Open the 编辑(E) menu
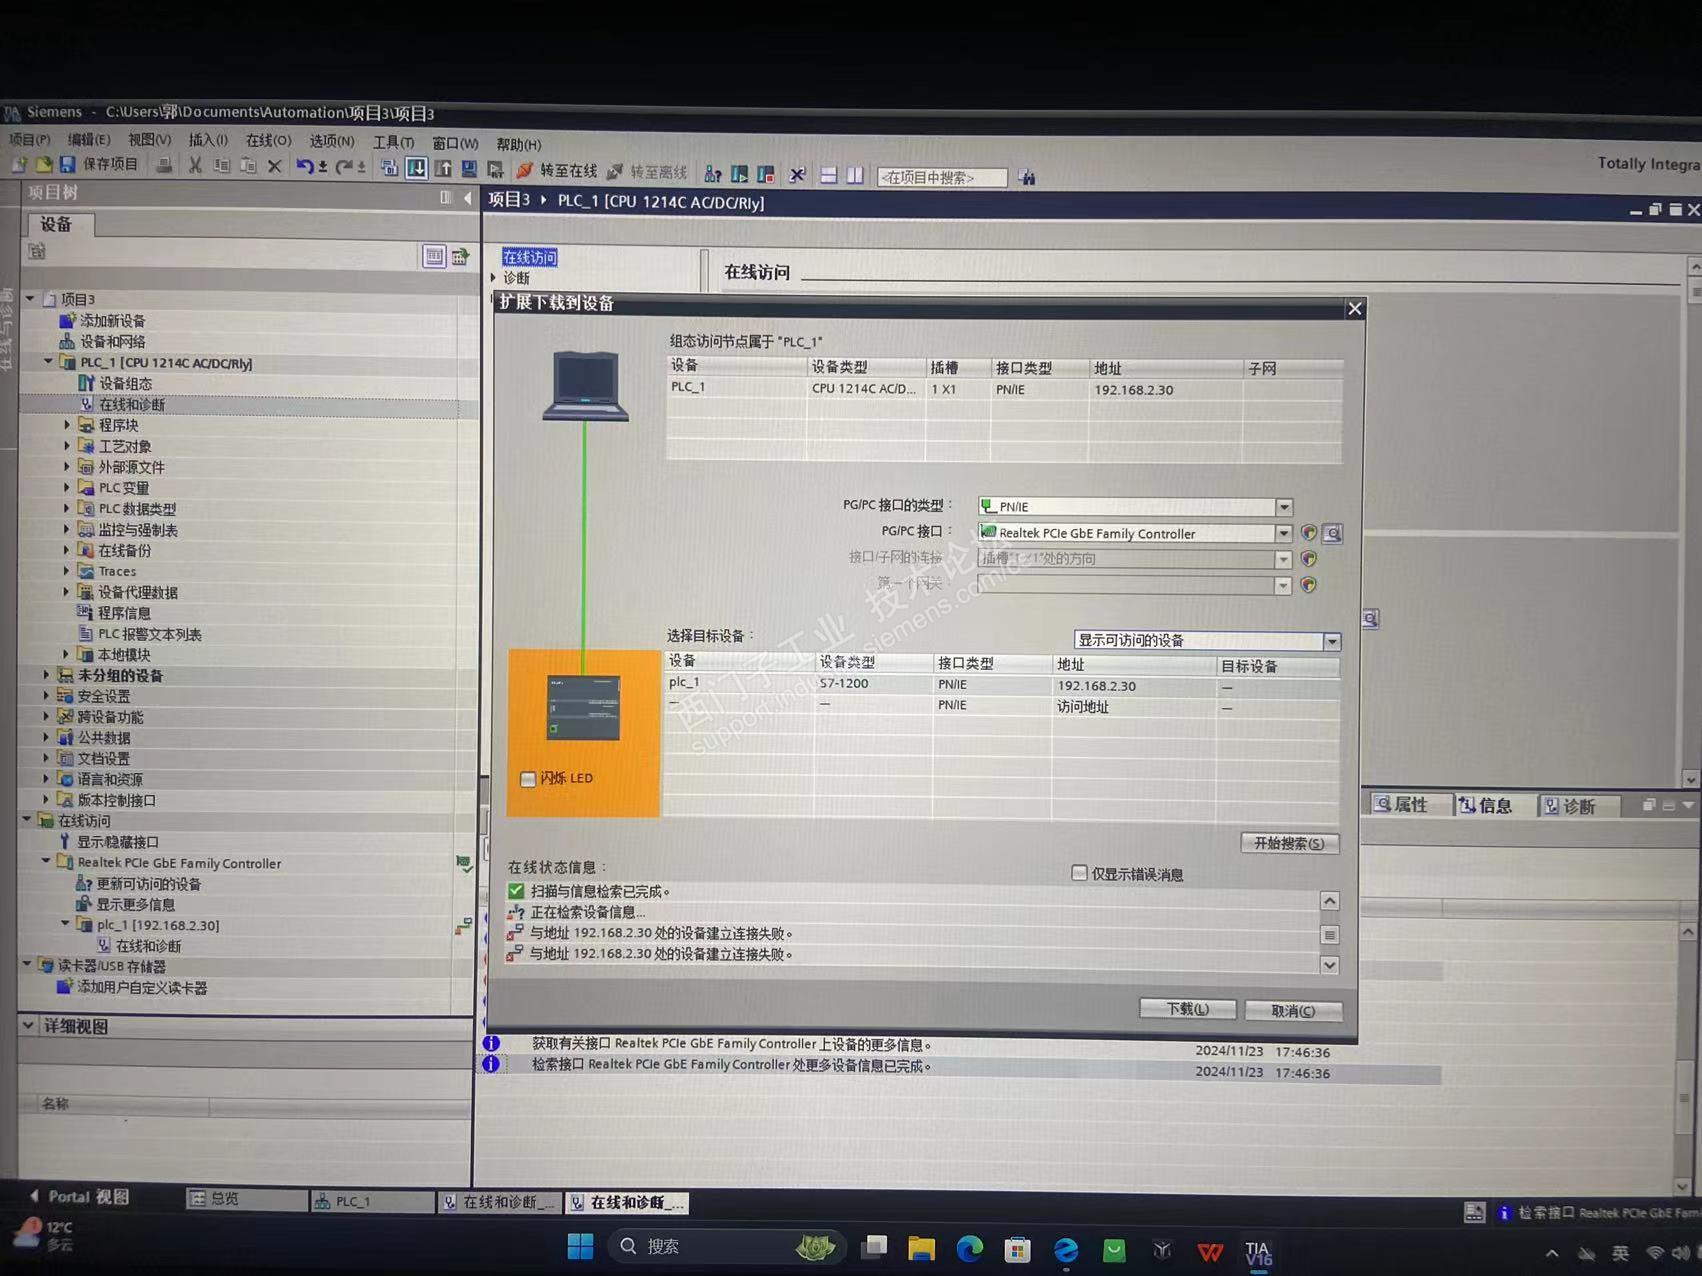 [89, 140]
